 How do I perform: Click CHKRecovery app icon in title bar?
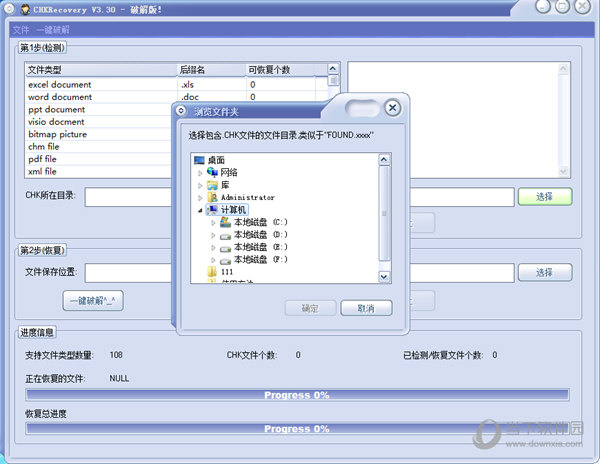(x=25, y=9)
